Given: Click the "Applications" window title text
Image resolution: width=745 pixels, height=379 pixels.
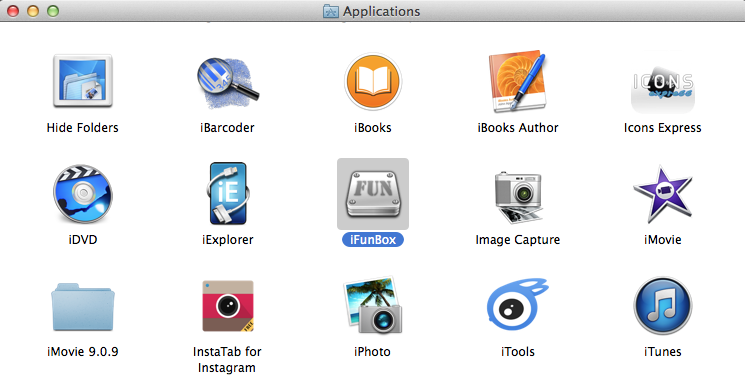Looking at the screenshot, I should click(382, 11).
